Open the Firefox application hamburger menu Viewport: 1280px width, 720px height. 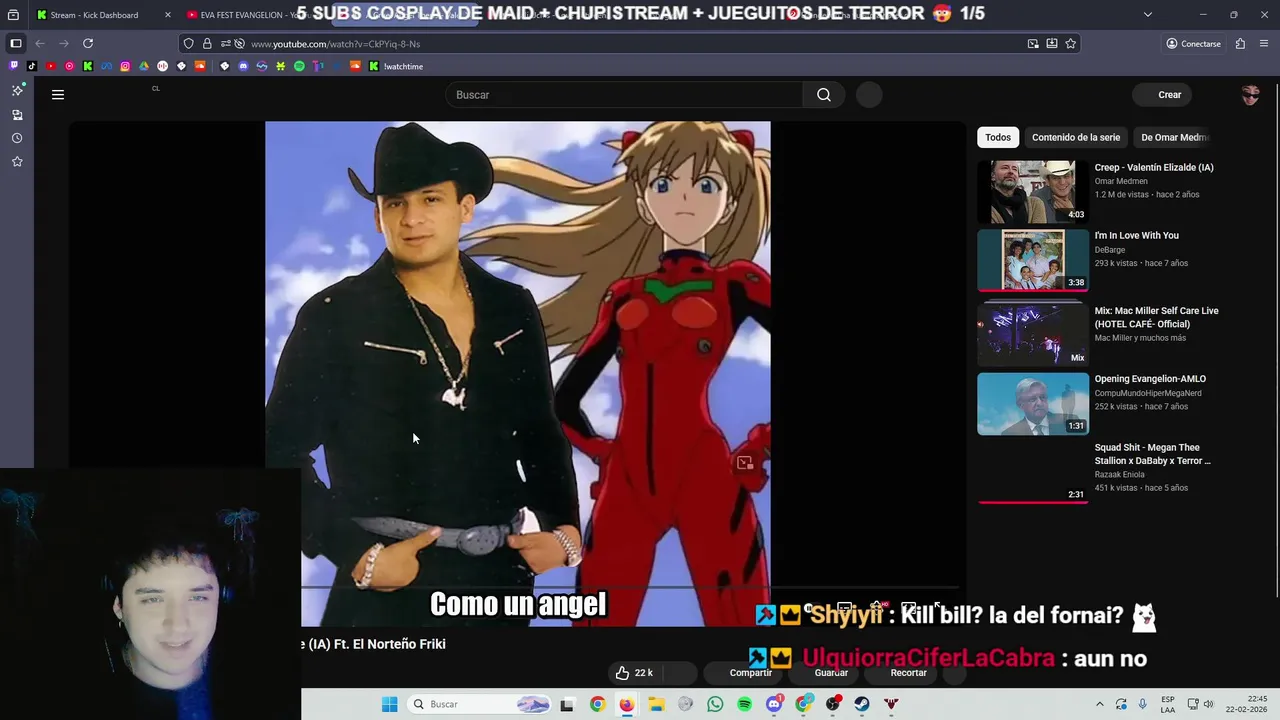tap(1264, 44)
